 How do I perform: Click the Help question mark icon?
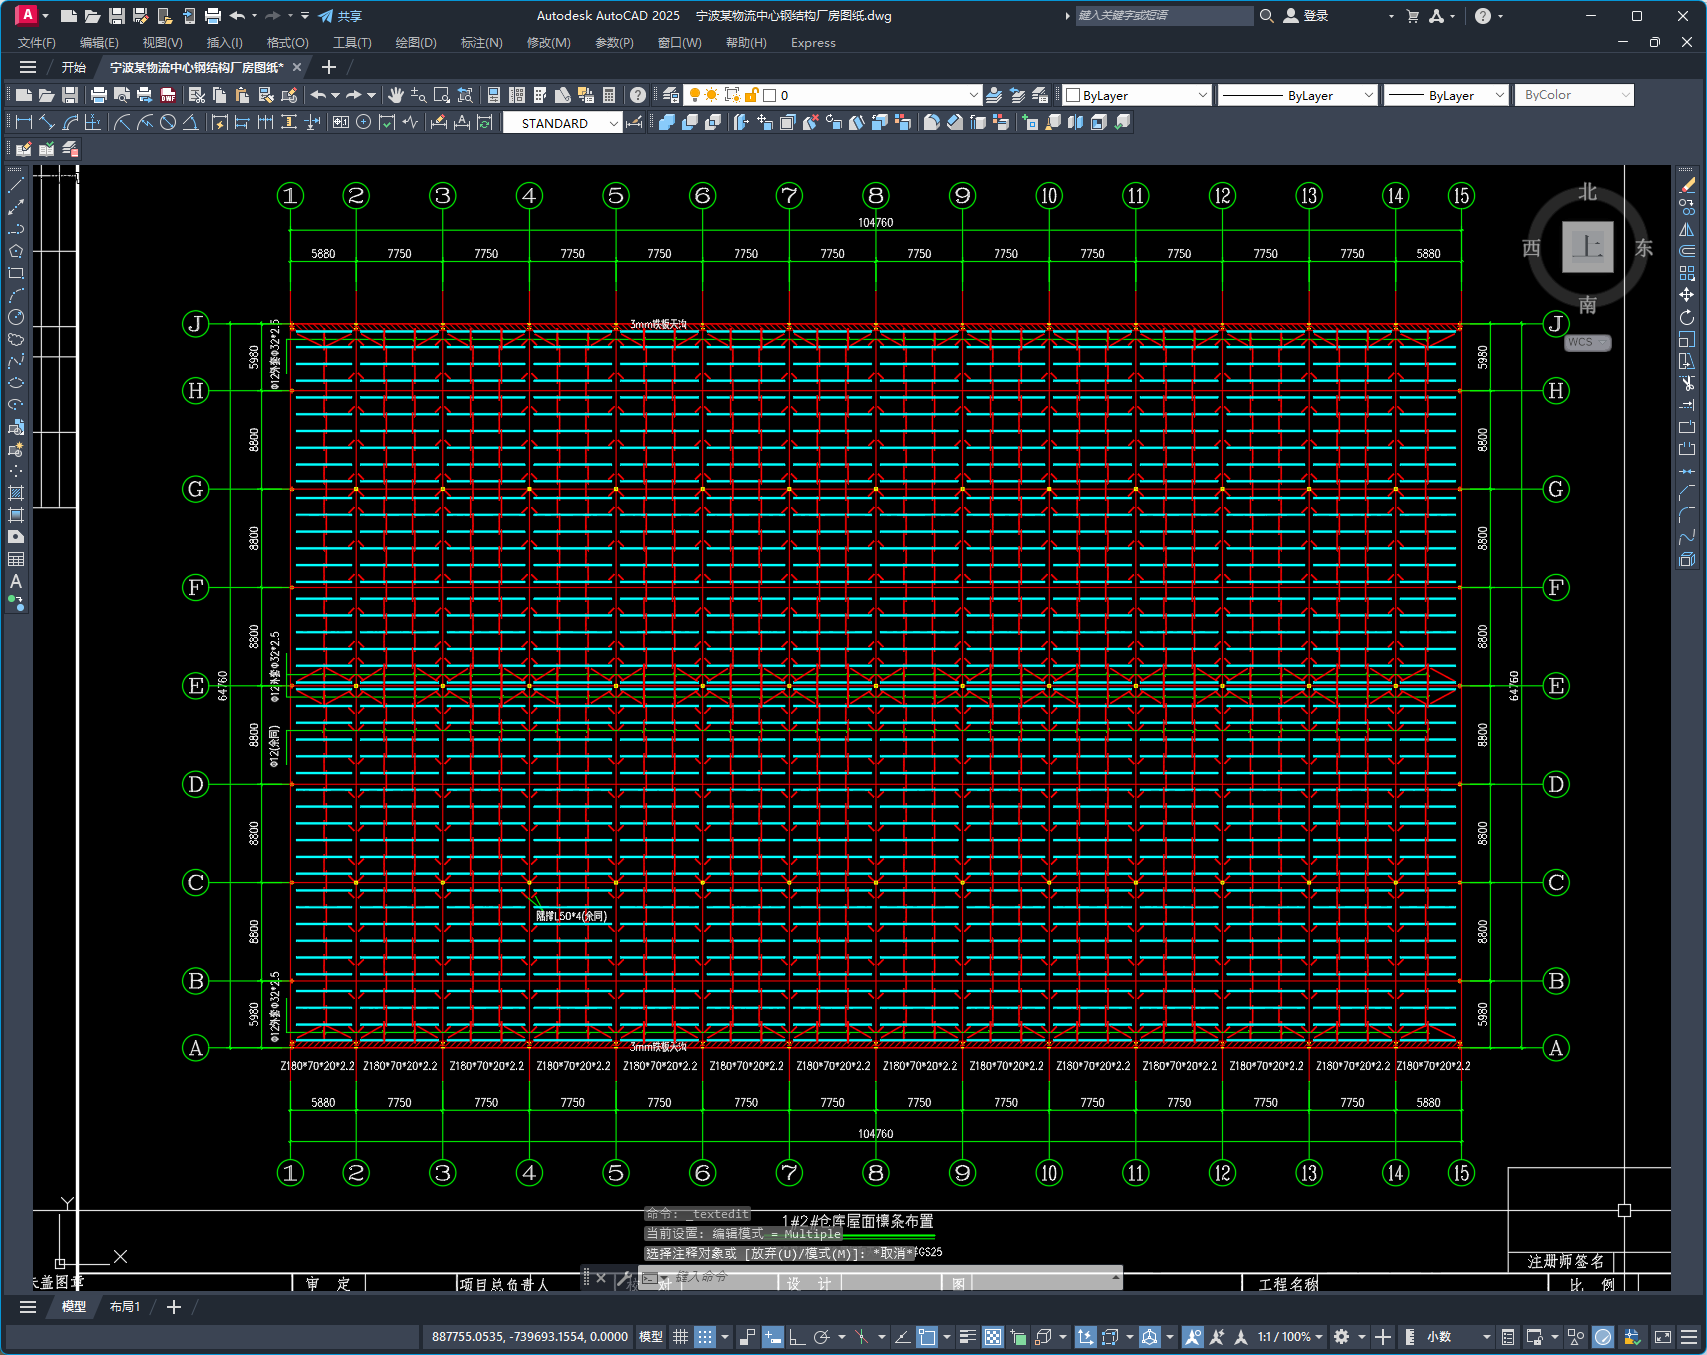[638, 95]
